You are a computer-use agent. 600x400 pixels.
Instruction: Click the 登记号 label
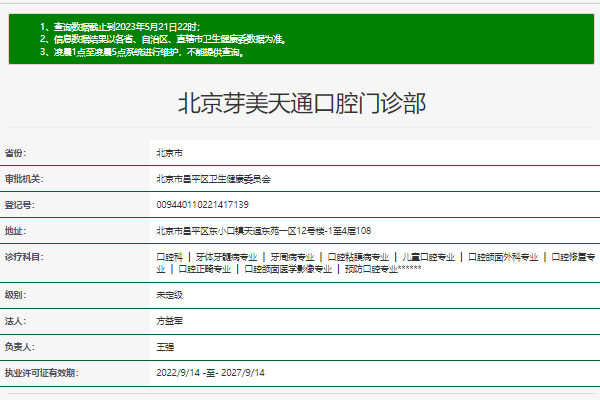tap(20, 205)
